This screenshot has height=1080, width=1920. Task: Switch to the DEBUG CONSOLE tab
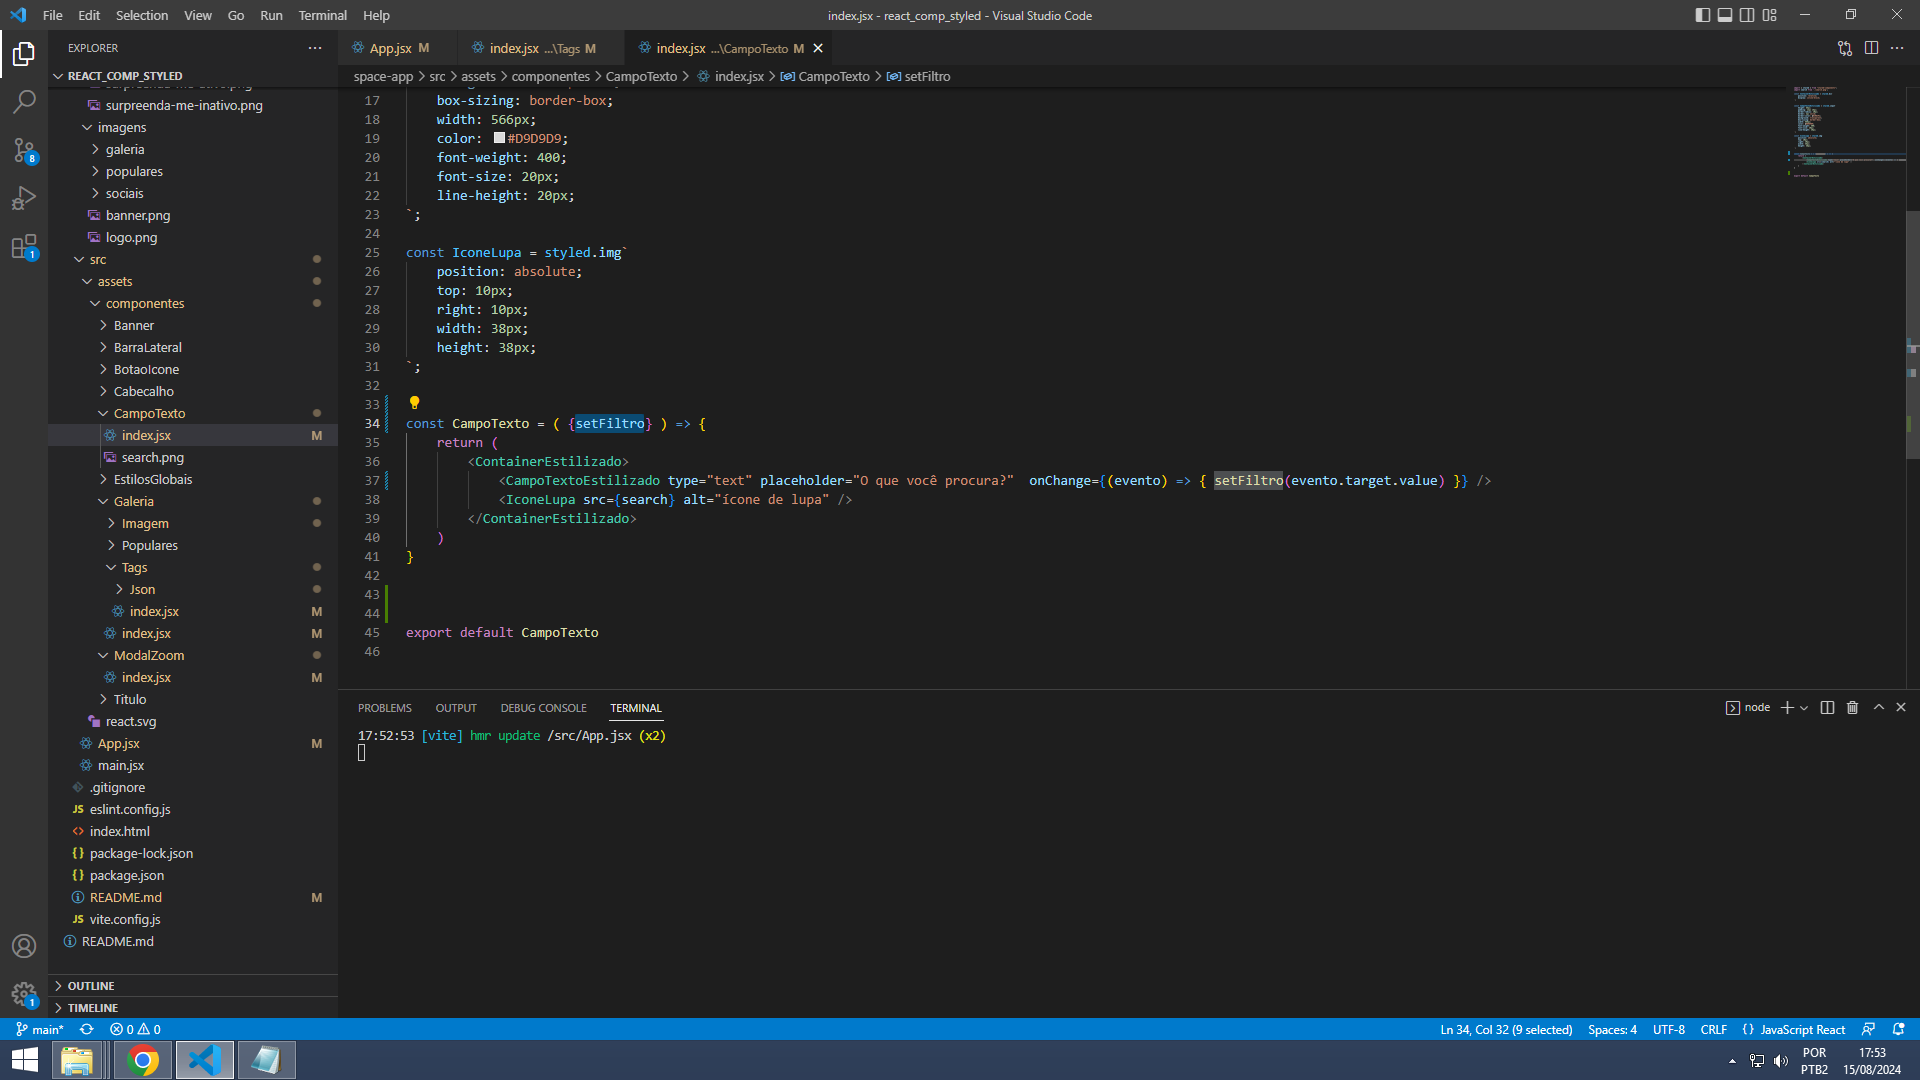(x=543, y=708)
